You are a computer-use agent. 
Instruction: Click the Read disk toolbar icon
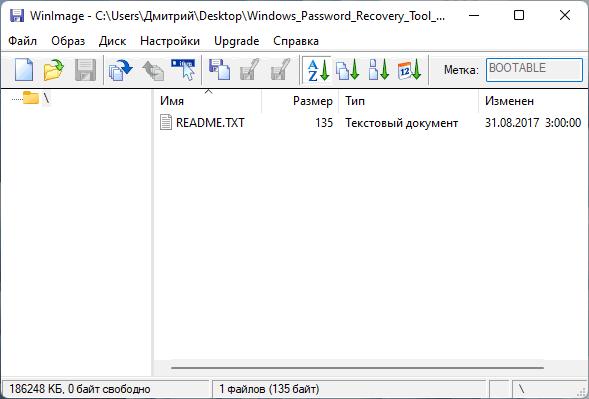coord(219,70)
